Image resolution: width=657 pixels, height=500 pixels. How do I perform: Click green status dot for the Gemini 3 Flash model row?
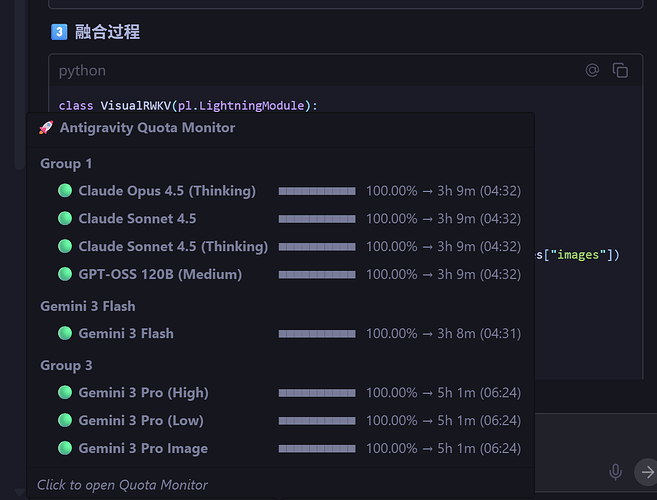[x=65, y=333]
